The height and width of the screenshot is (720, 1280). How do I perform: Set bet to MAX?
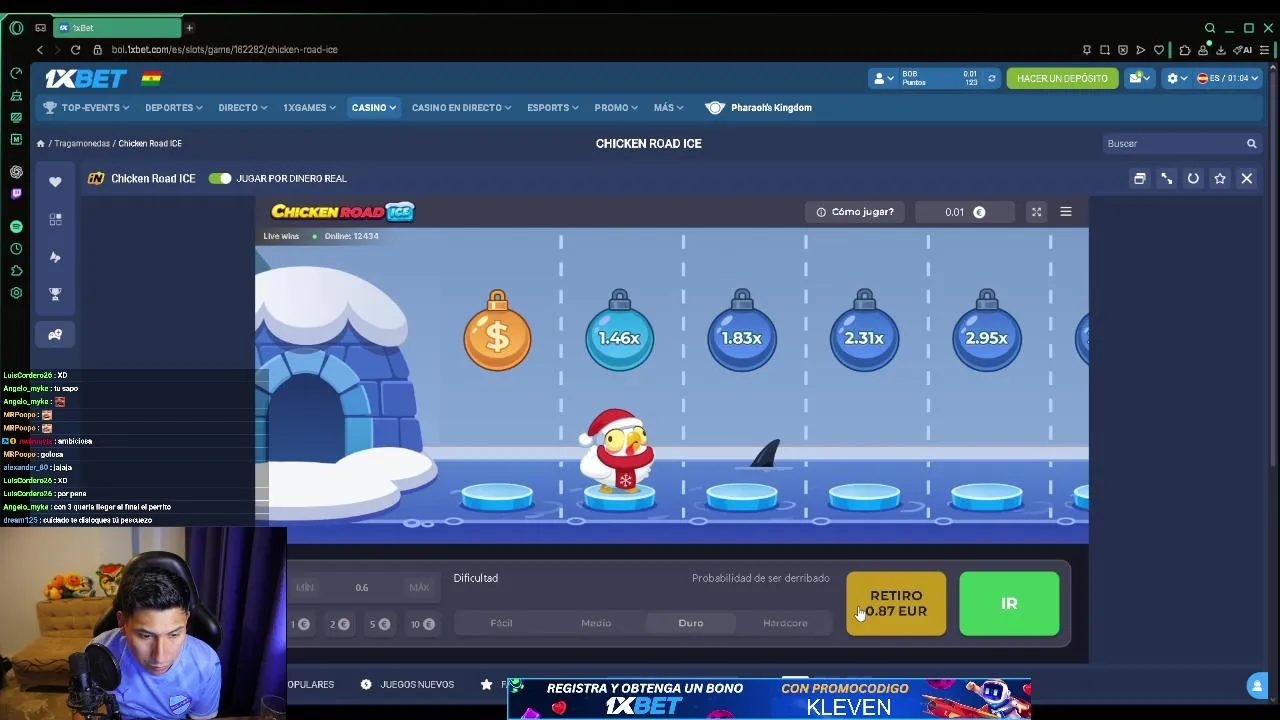click(419, 588)
